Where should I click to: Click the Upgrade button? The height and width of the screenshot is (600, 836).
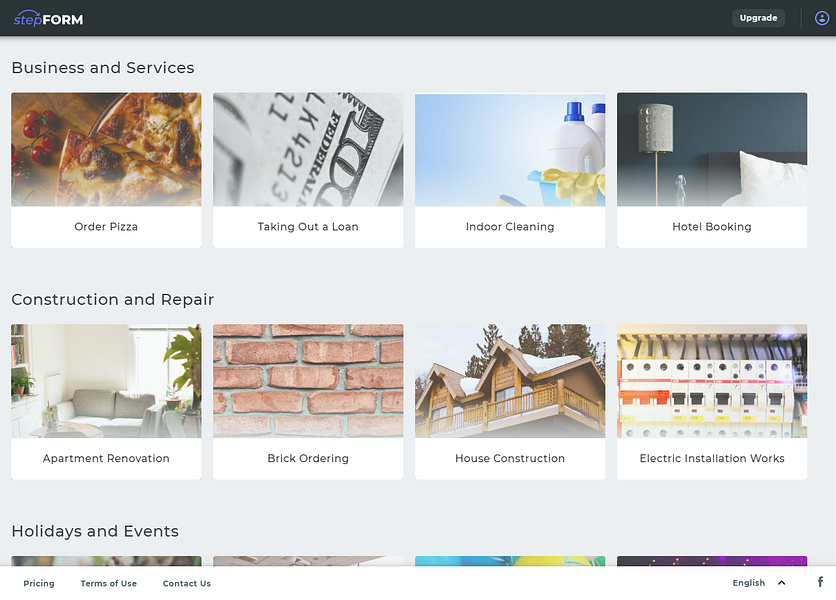(x=758, y=18)
